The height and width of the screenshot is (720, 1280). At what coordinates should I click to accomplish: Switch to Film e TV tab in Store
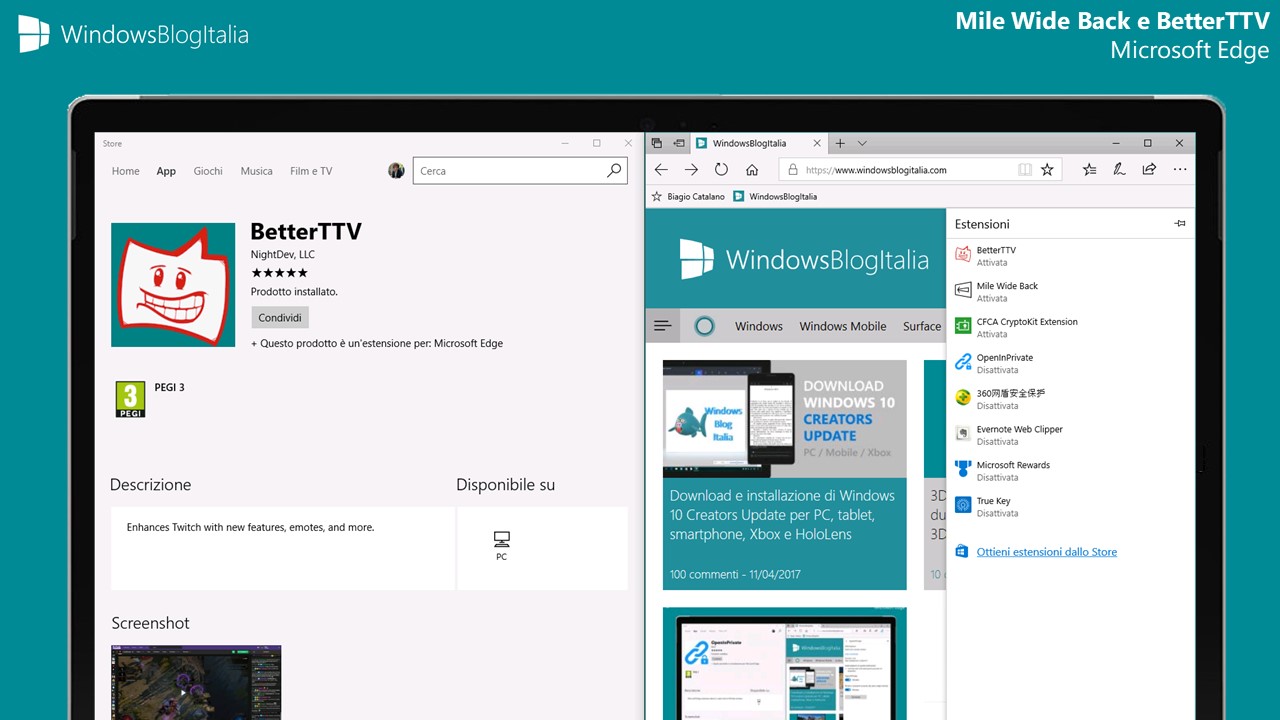(x=311, y=171)
